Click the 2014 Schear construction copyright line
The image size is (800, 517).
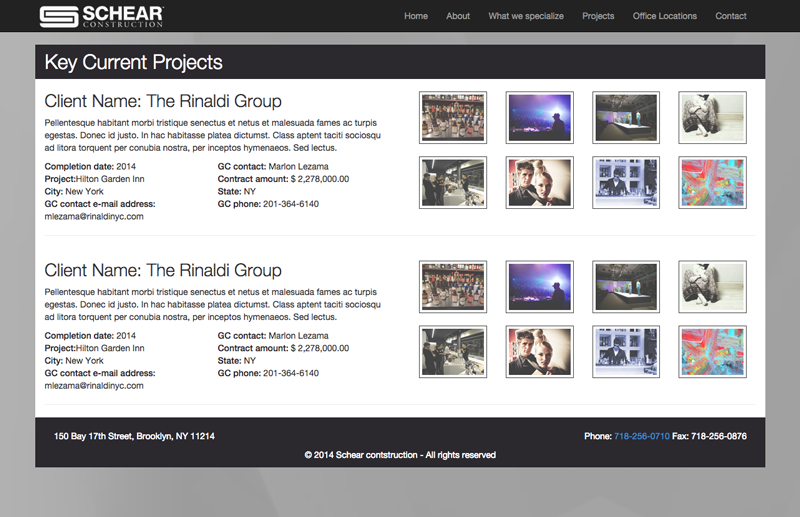point(400,455)
